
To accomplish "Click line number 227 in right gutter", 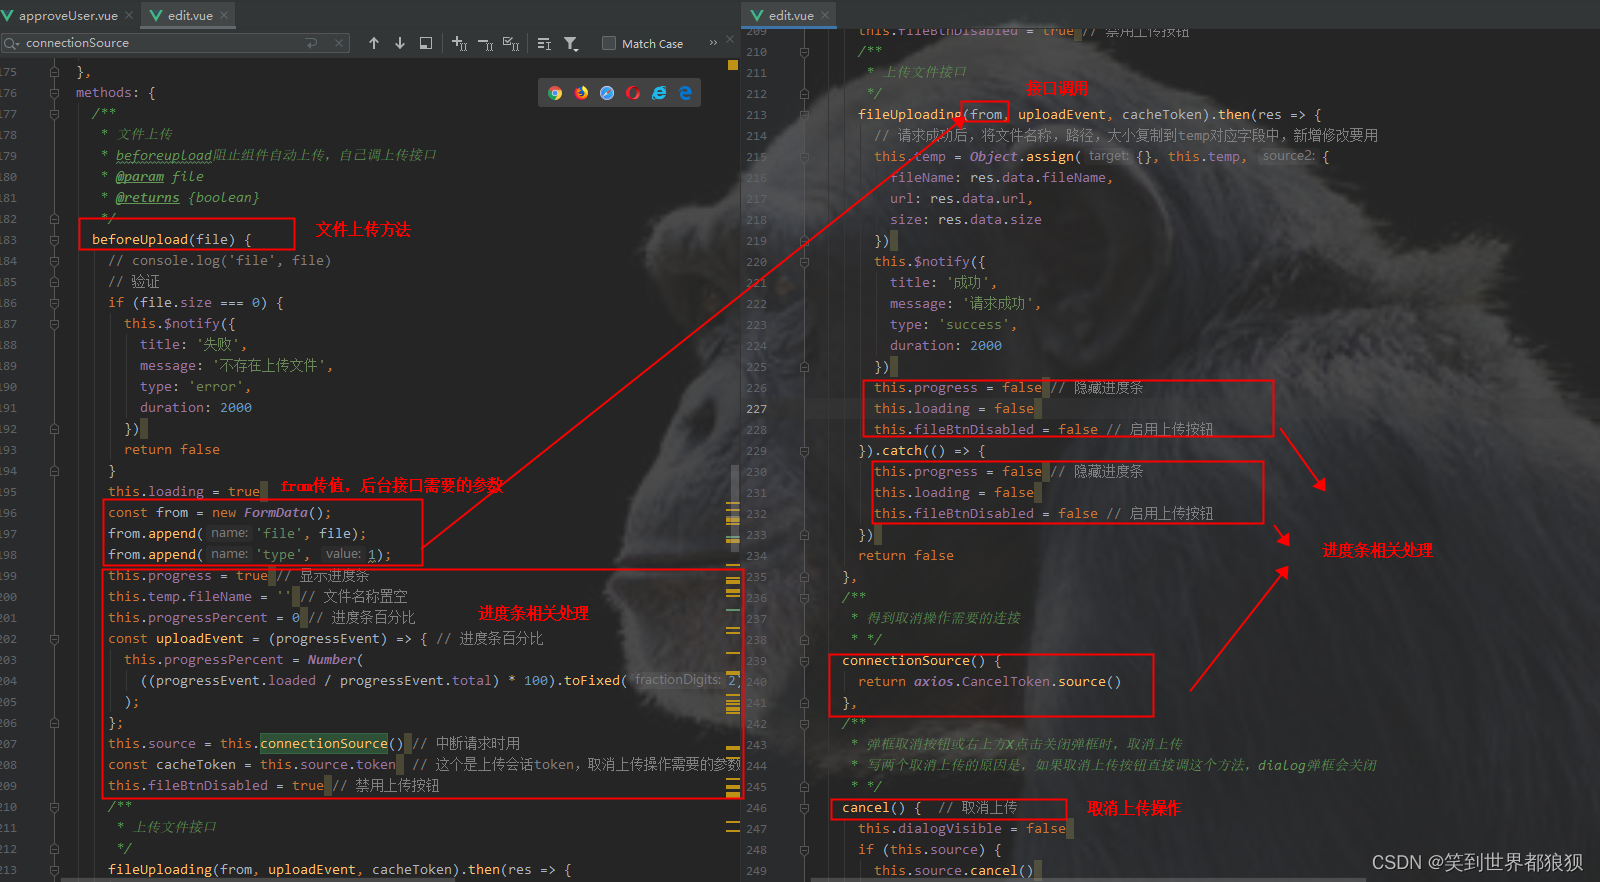I will tap(756, 409).
